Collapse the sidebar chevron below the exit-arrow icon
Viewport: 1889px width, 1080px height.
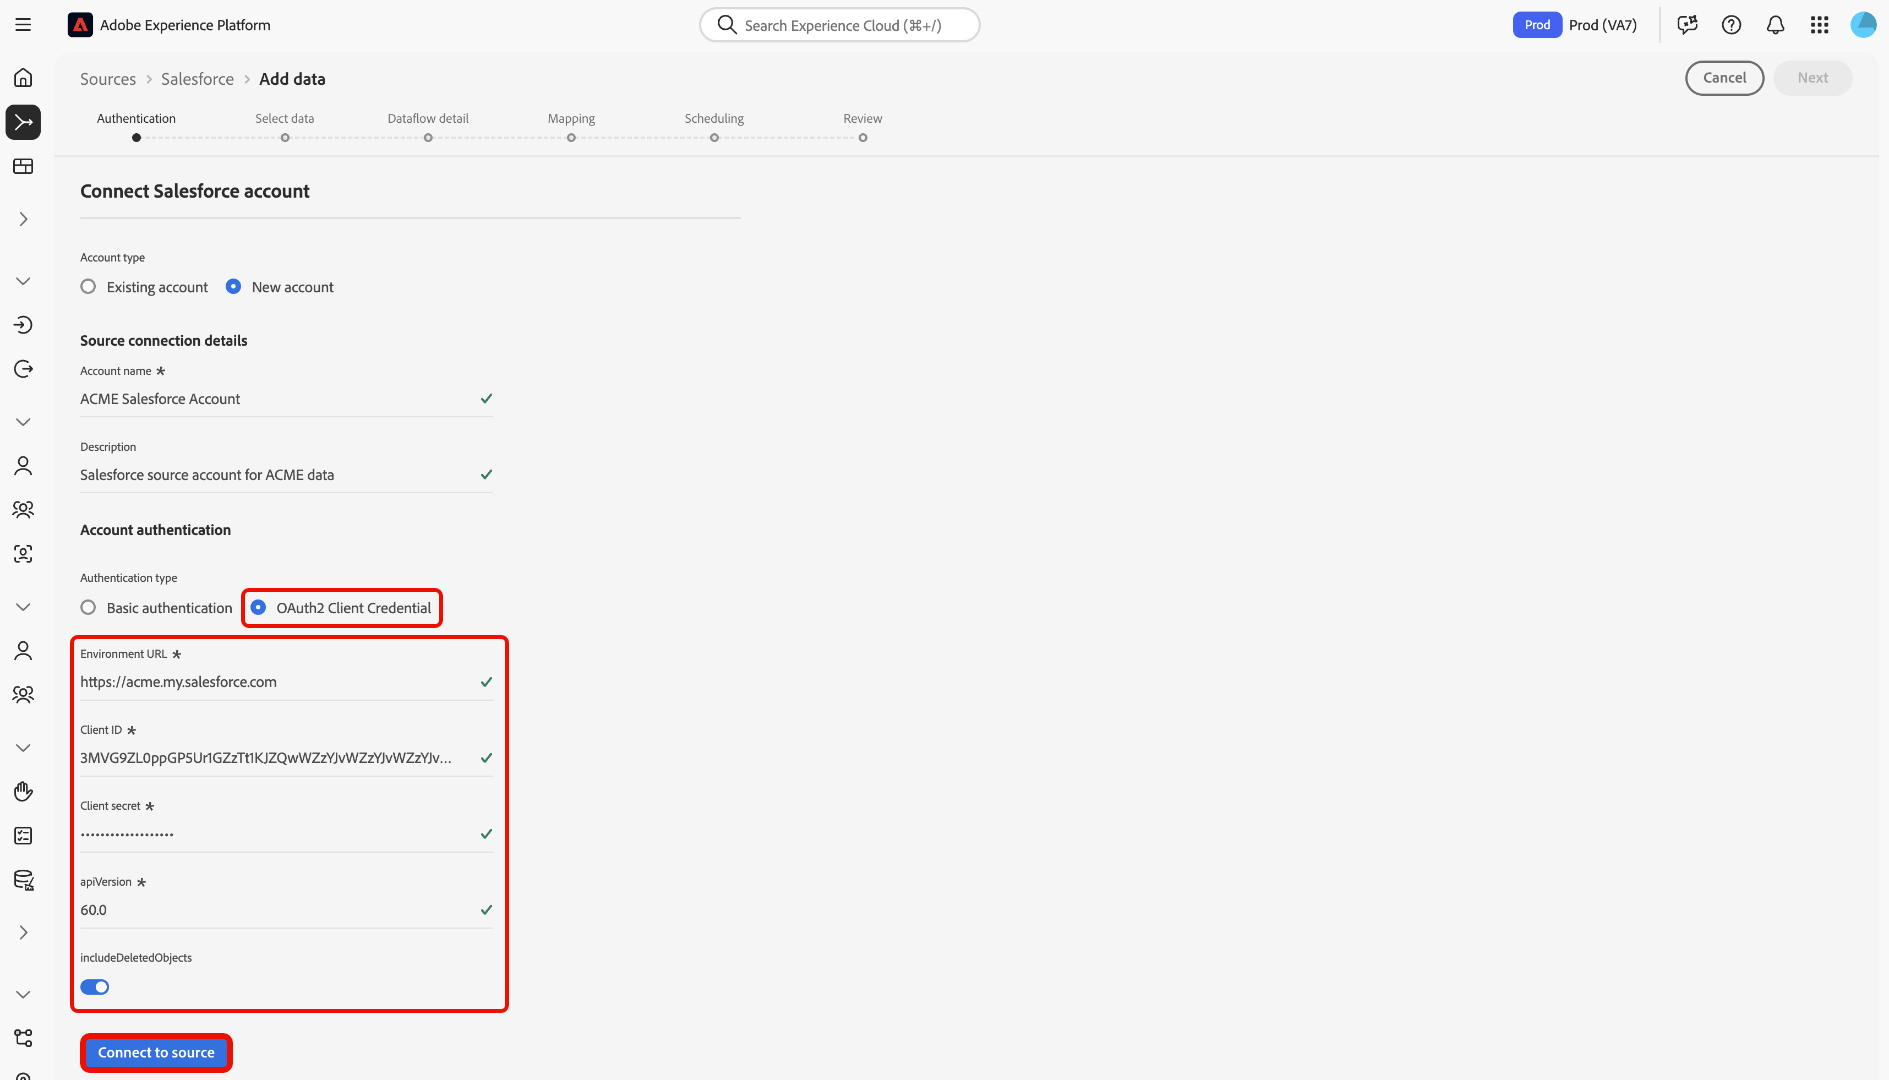tap(23, 422)
